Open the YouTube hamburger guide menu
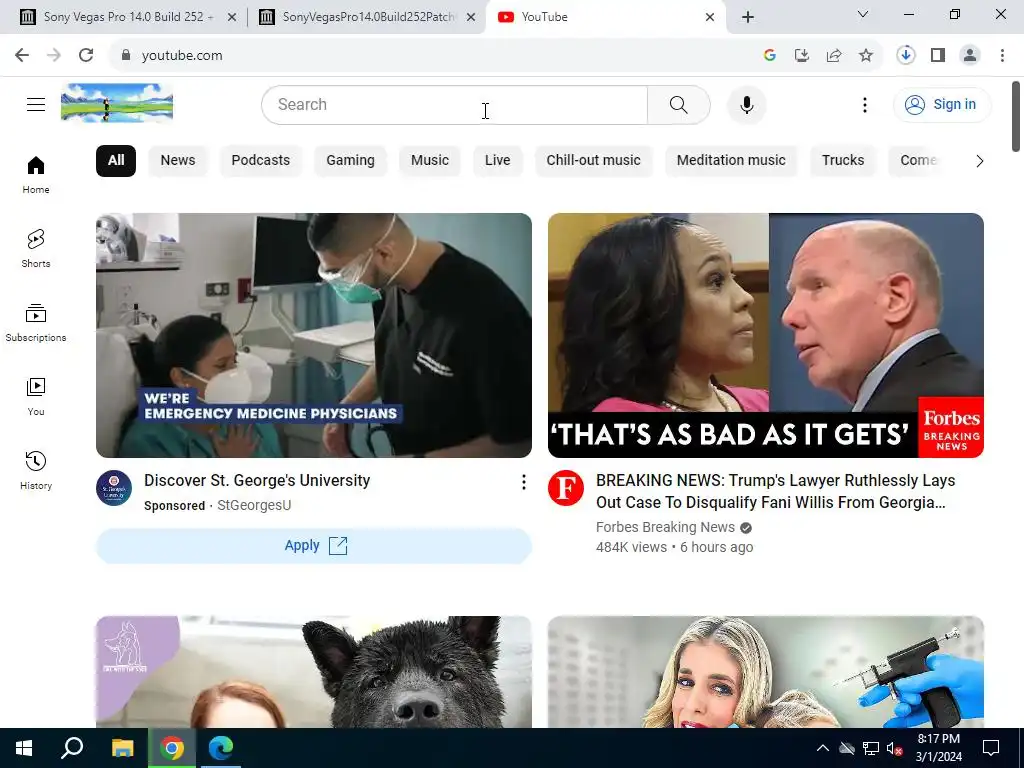This screenshot has height=768, width=1024. (36, 104)
